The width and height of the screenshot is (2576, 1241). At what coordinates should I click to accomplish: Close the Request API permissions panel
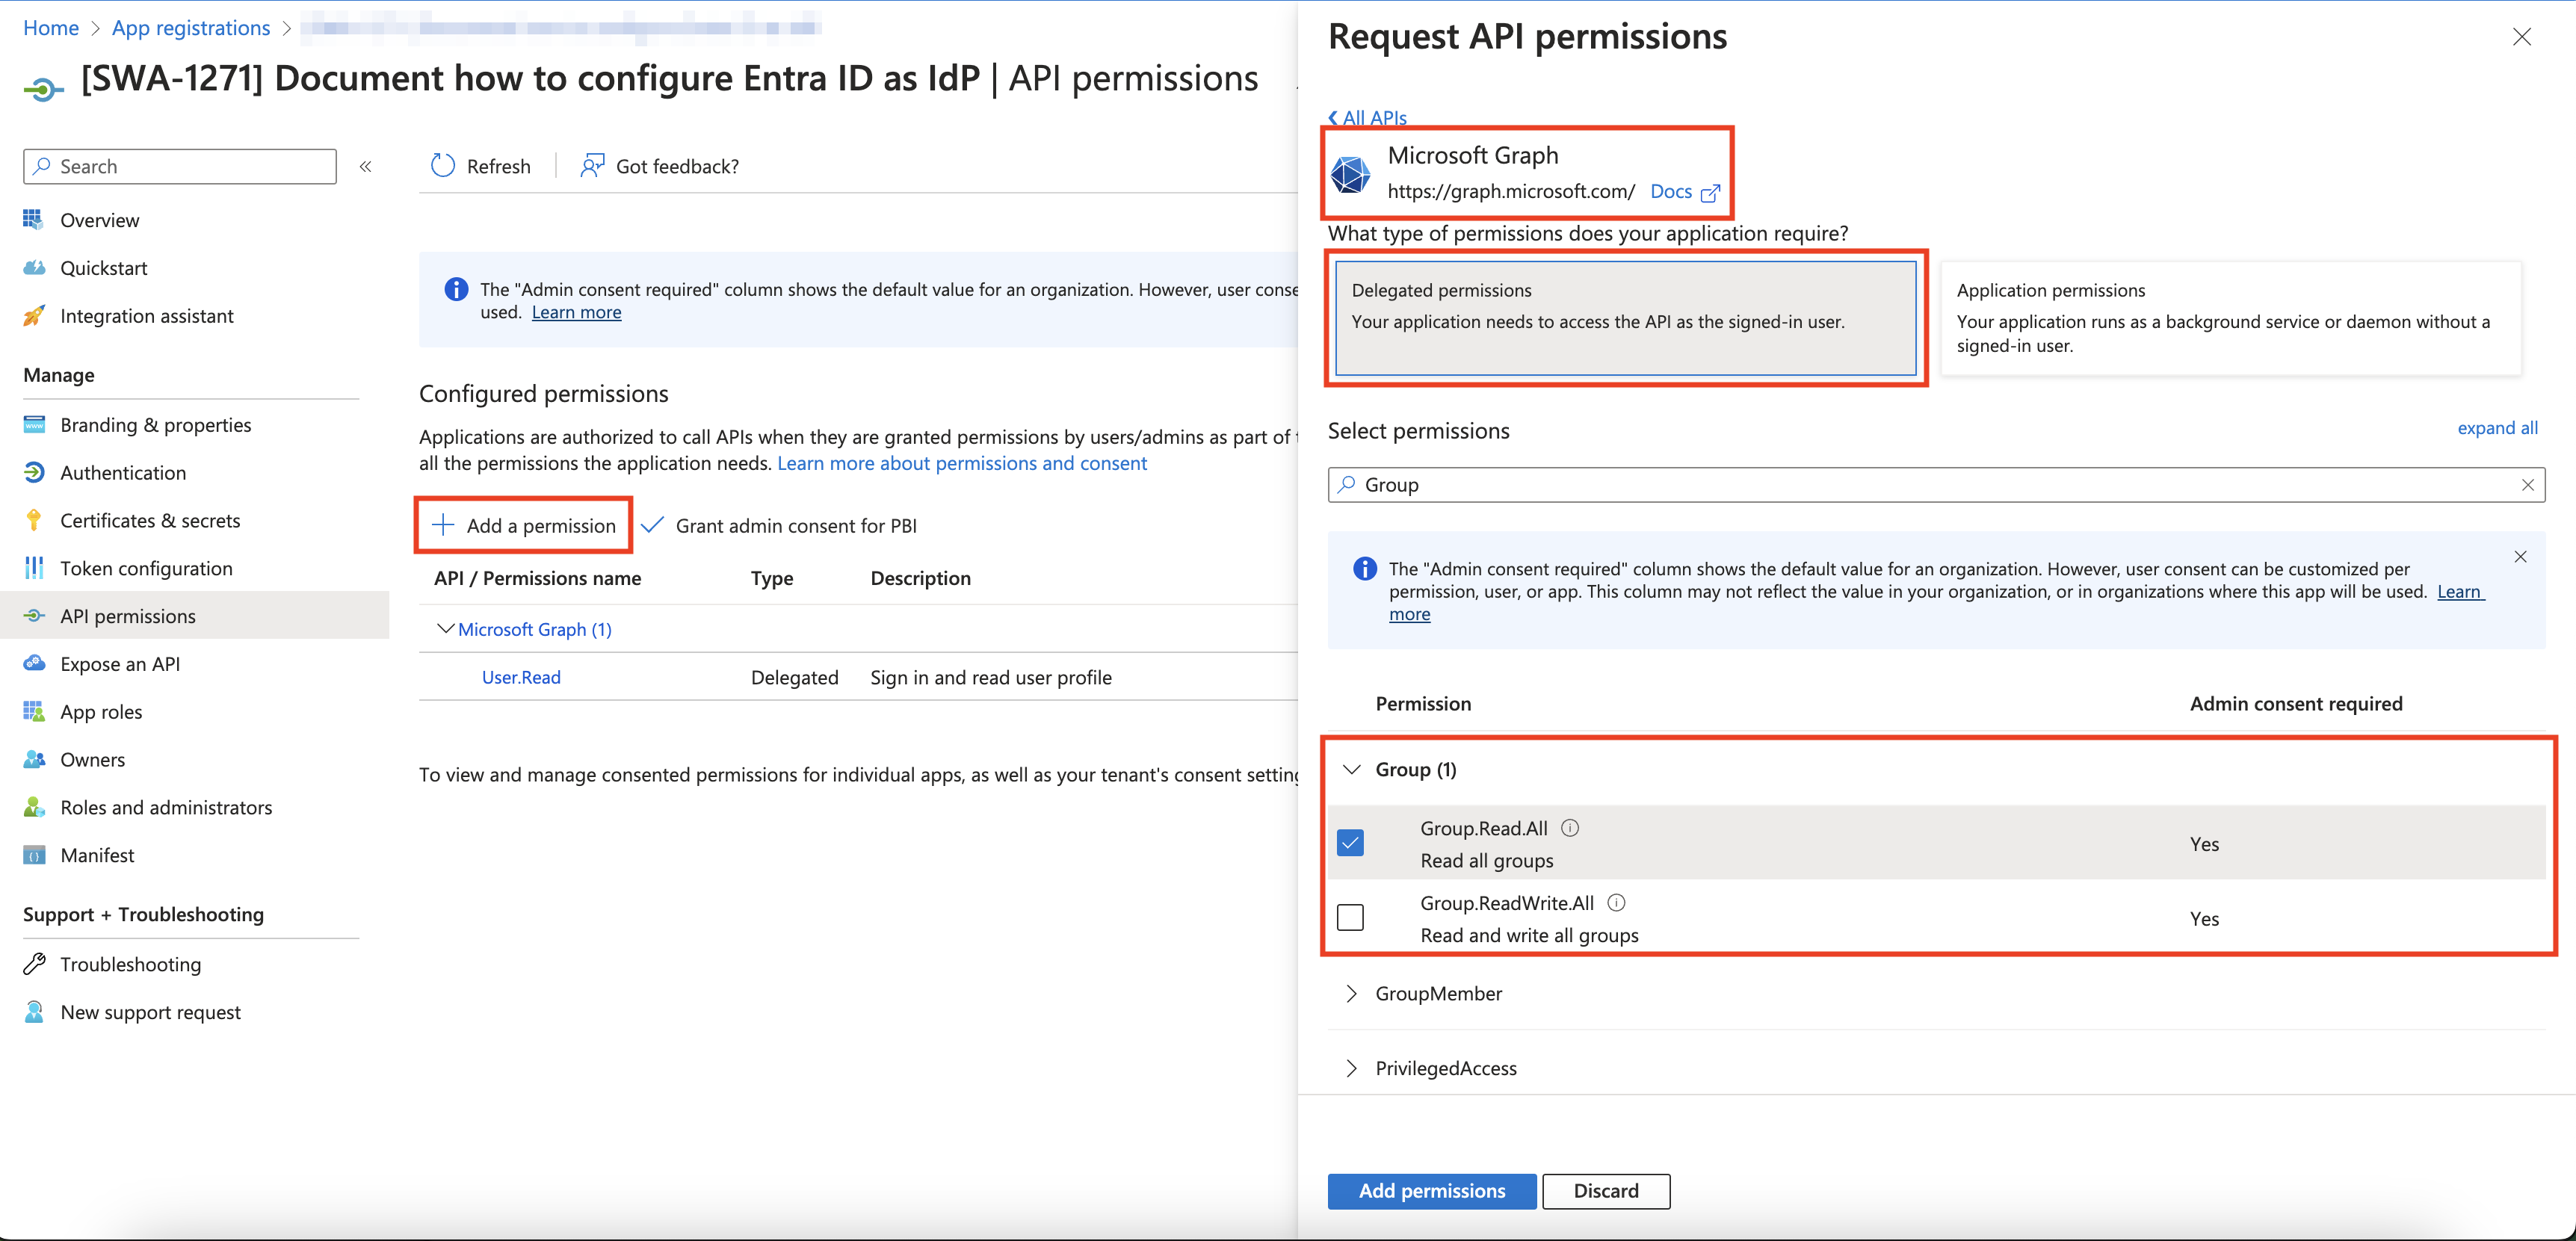(x=2522, y=37)
